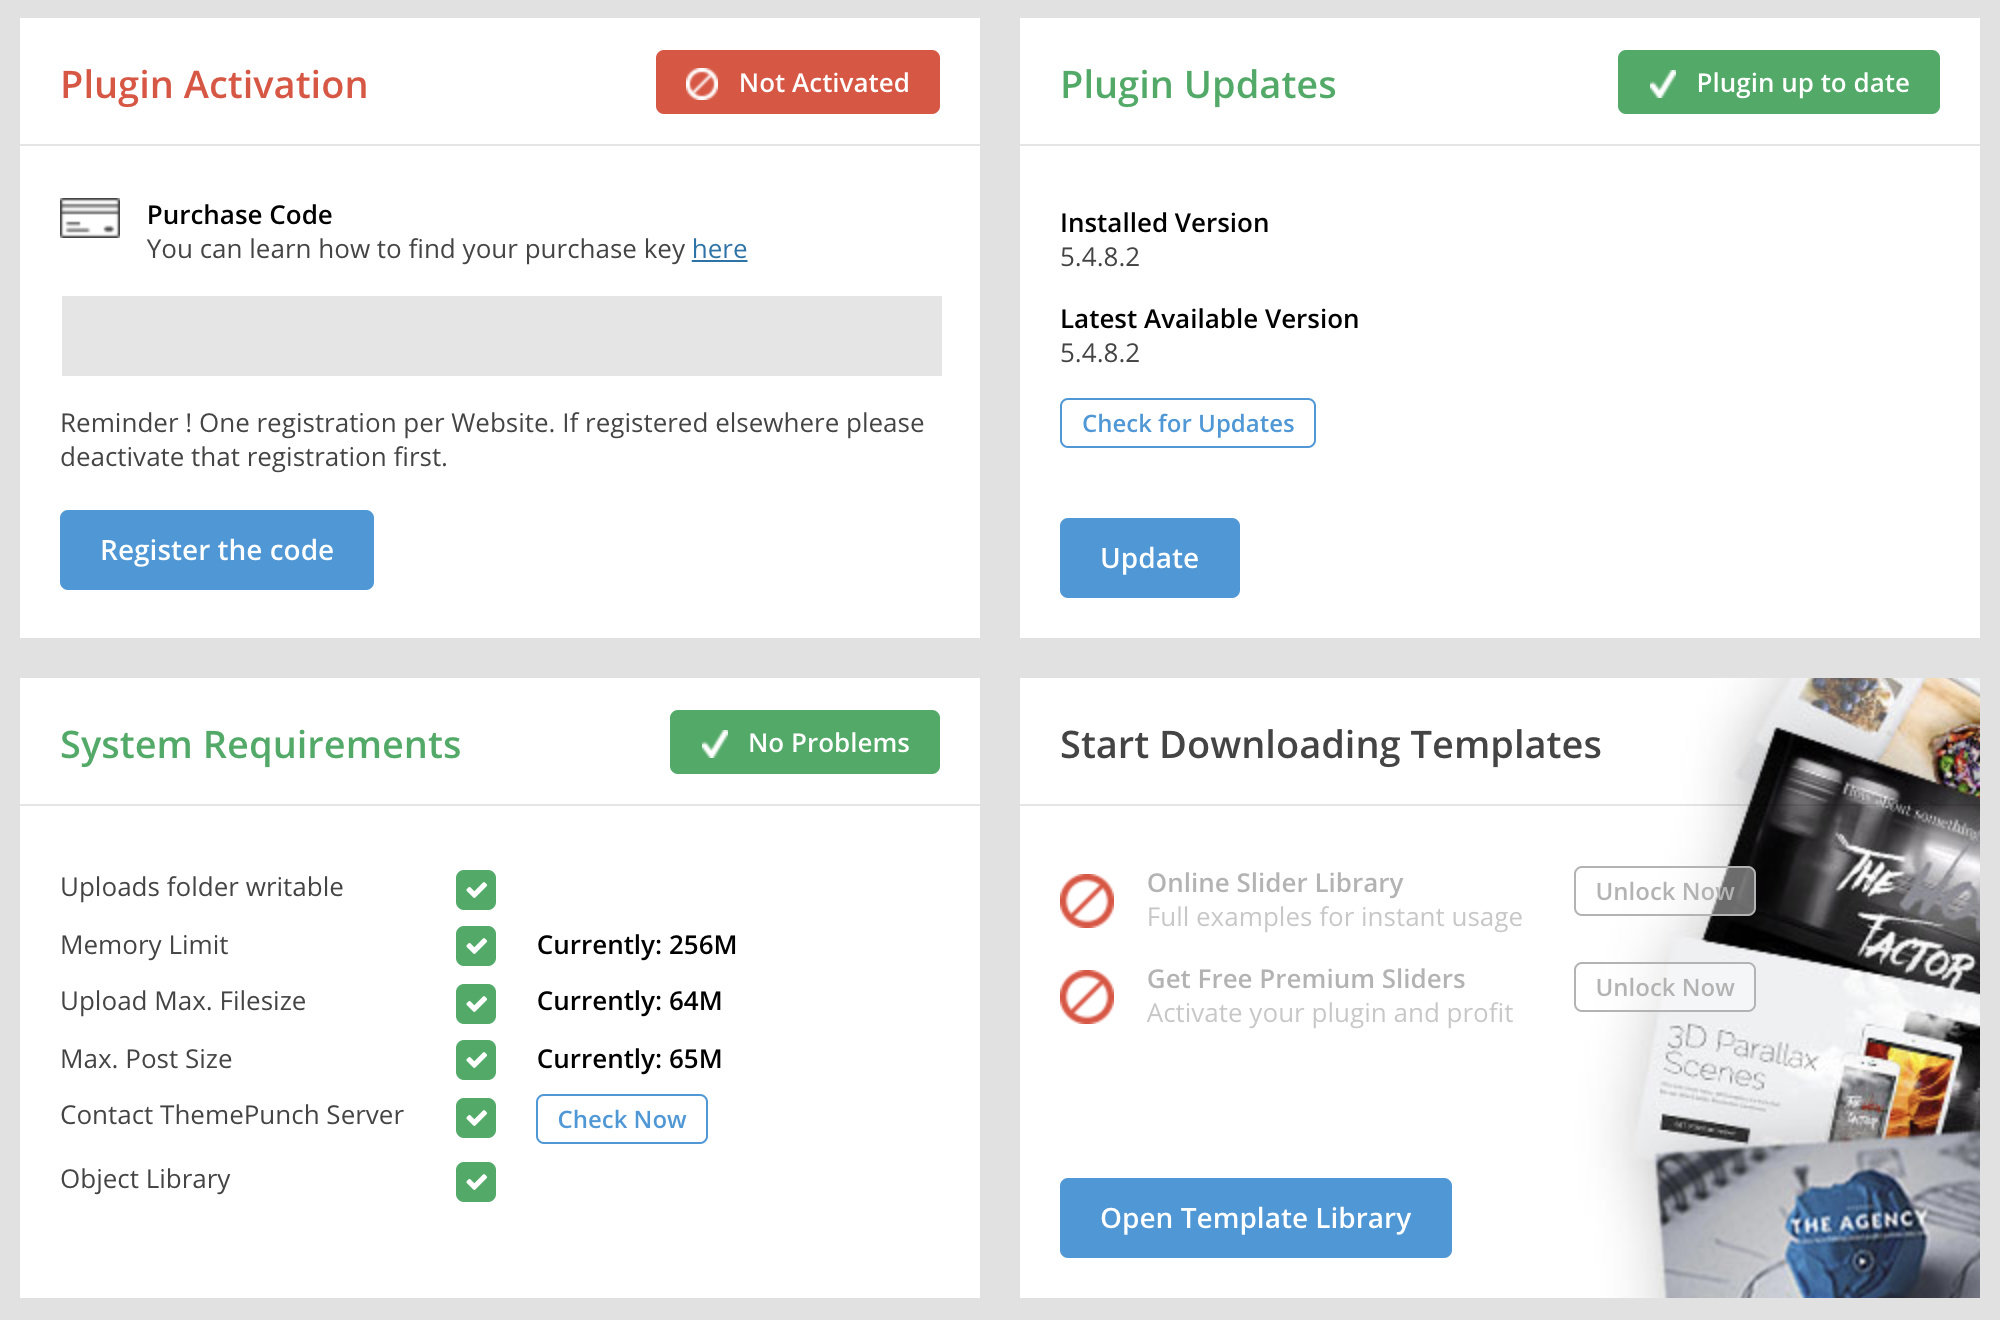Click the Plugin Activation heading
The image size is (2000, 1320).
pos(214,84)
